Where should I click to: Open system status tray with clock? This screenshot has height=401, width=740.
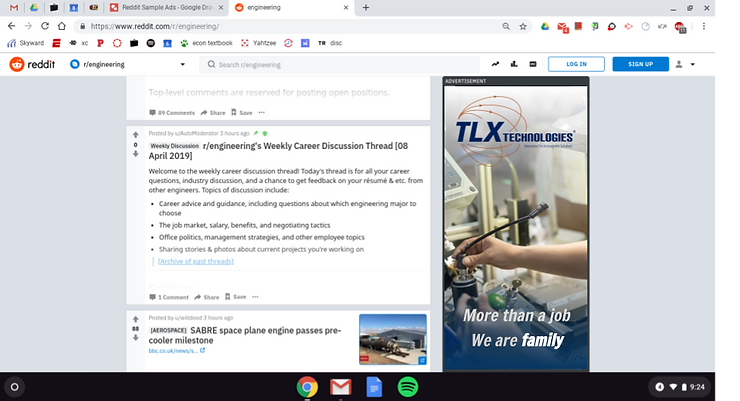click(x=680, y=387)
